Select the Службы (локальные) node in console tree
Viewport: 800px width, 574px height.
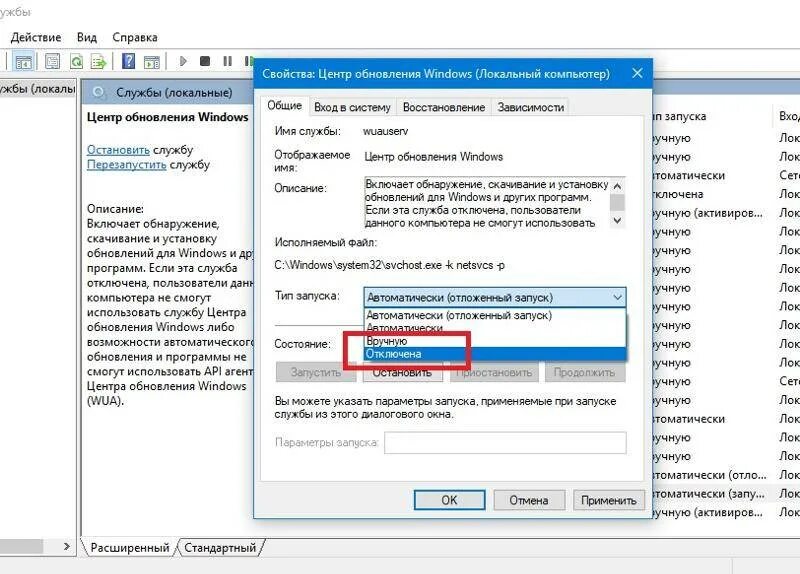[37, 89]
